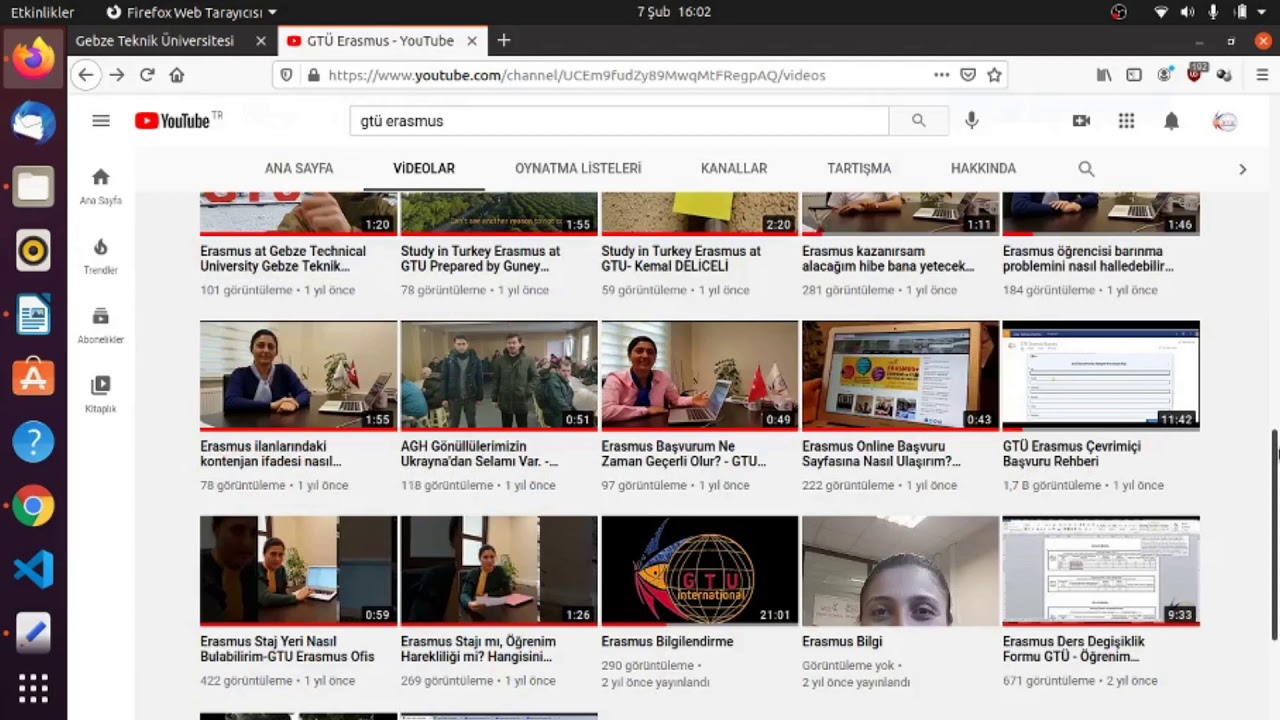
Task: Play the 0:49 Erasmus Başvurum thumbnail
Action: pyautogui.click(x=700, y=376)
